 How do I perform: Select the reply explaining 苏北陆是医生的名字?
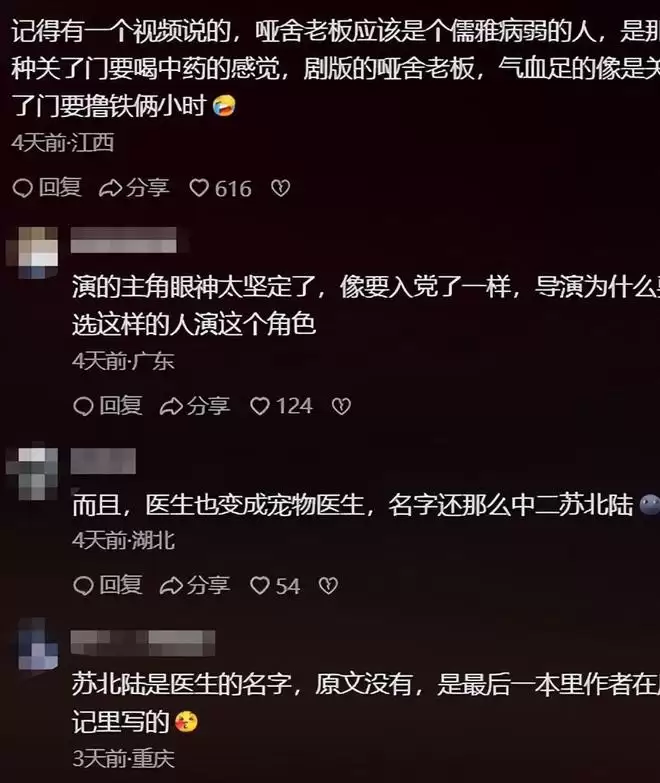pyautogui.click(x=366, y=703)
